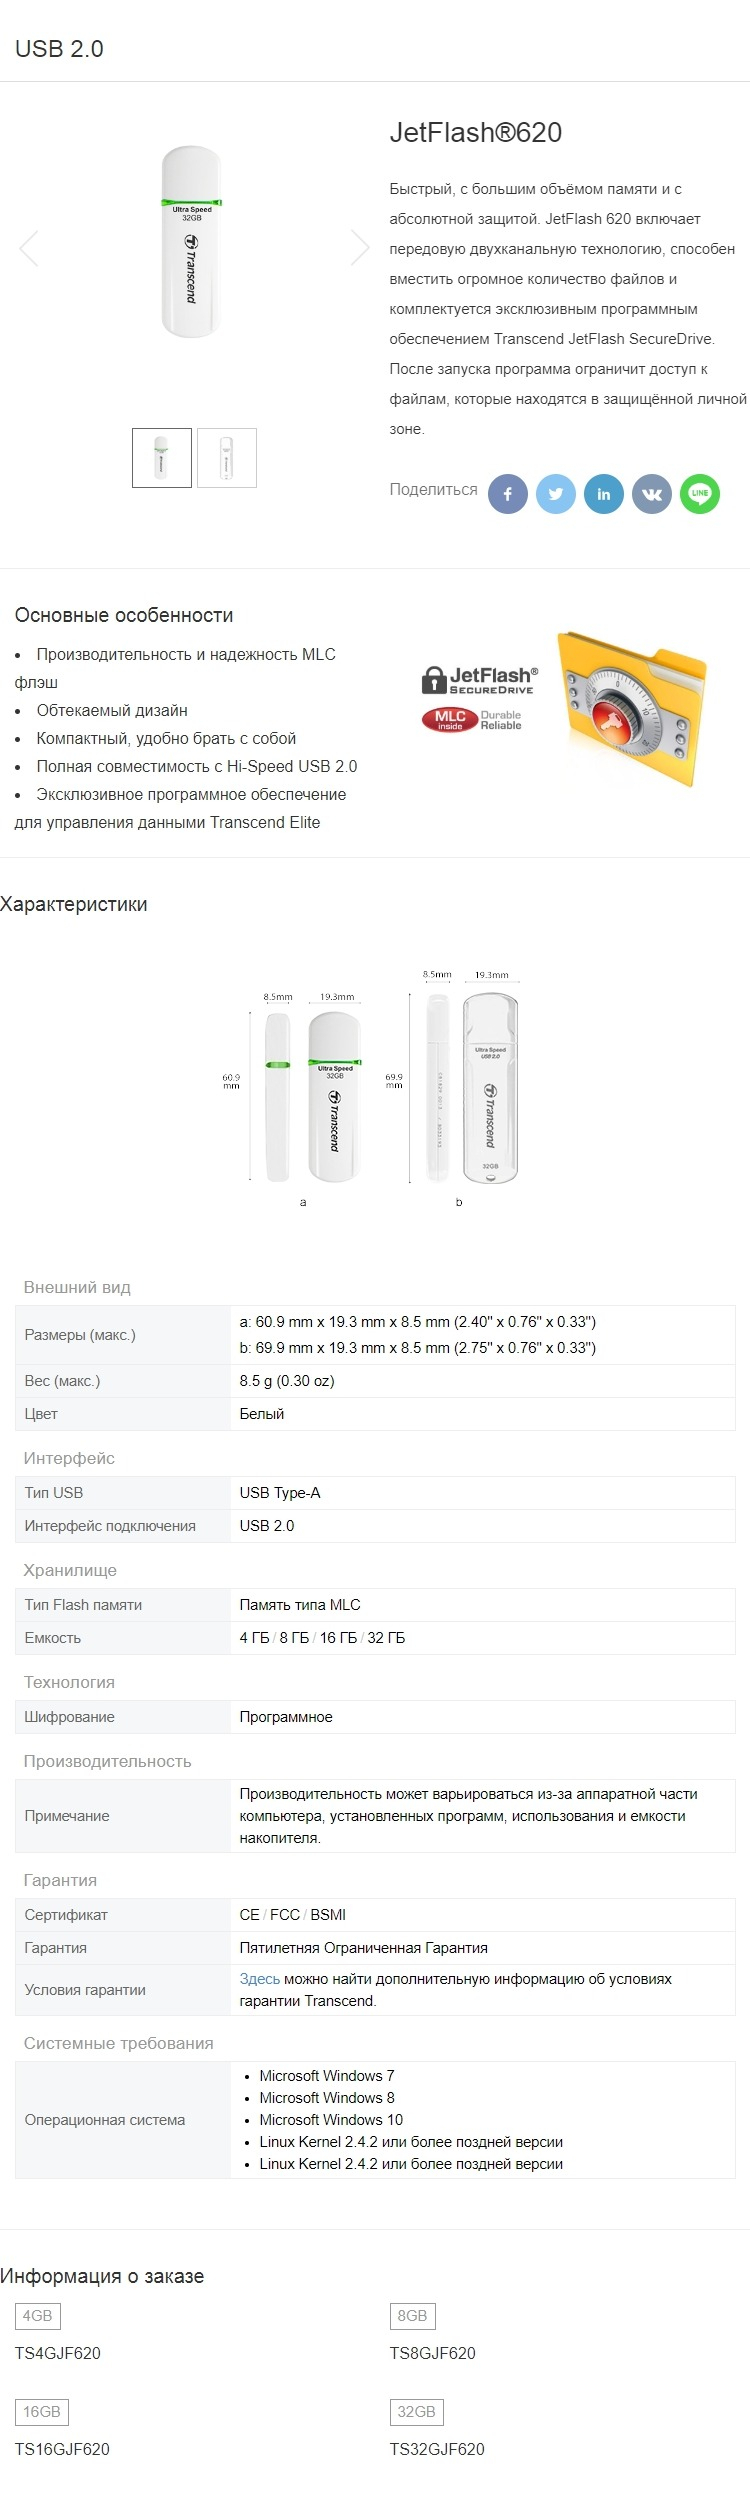The width and height of the screenshot is (750, 2494).
Task: Click the 8GB capacity tag
Action: click(412, 2315)
